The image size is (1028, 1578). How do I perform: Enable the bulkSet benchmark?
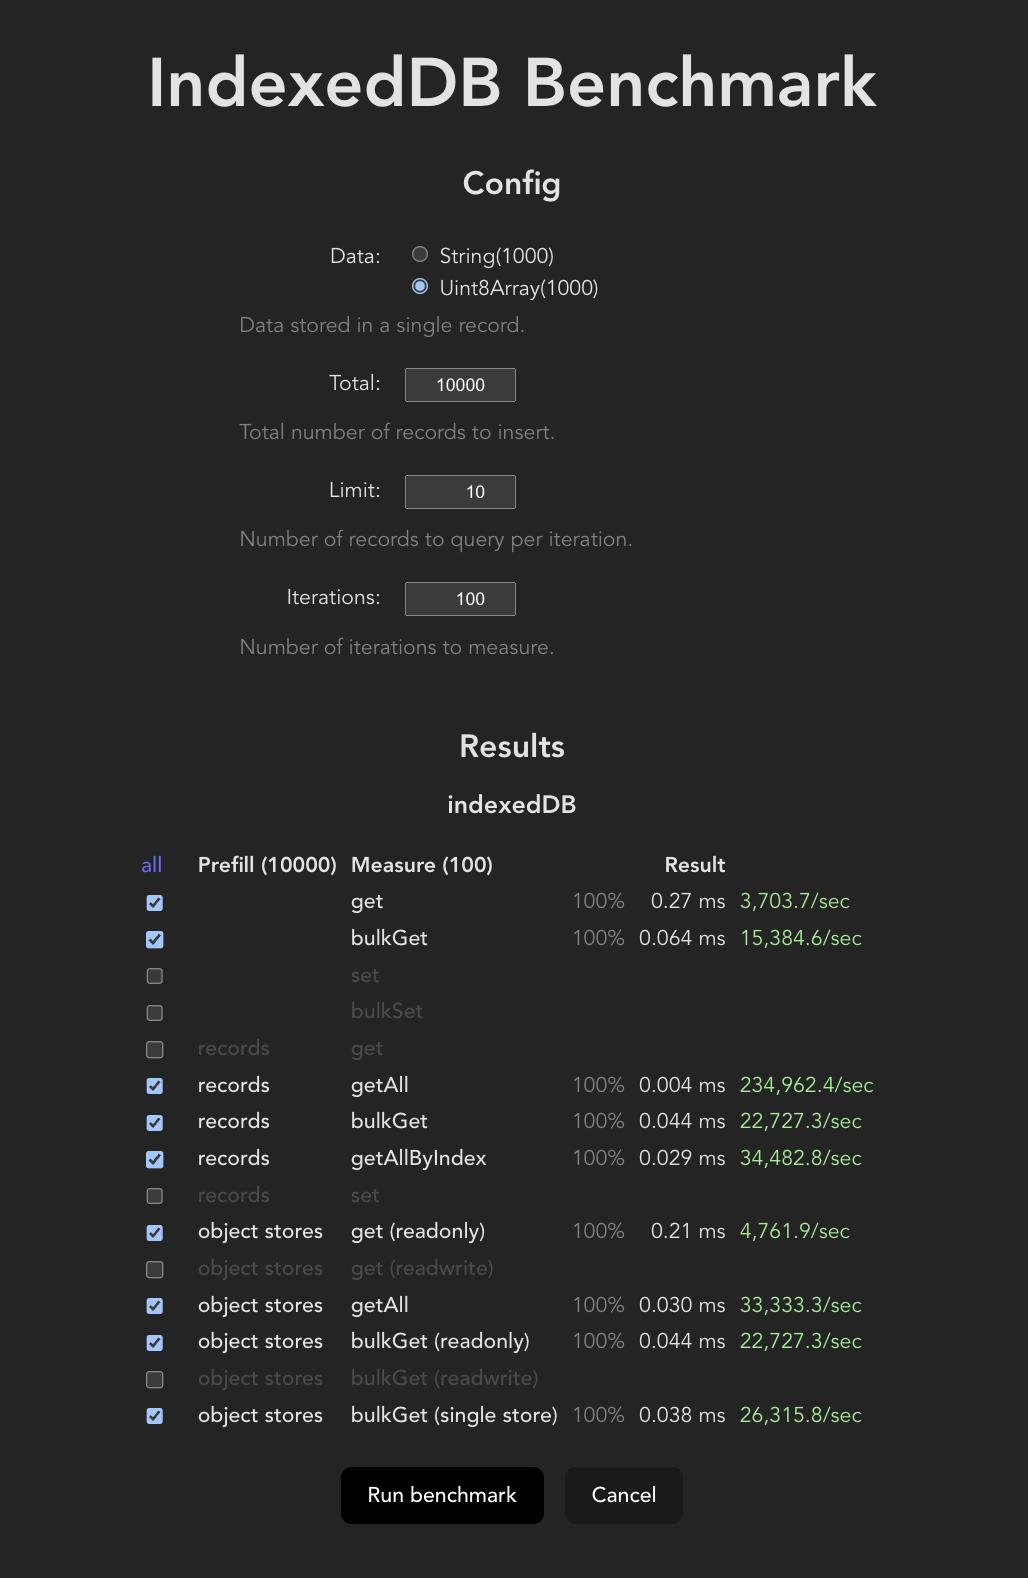[x=154, y=1013]
